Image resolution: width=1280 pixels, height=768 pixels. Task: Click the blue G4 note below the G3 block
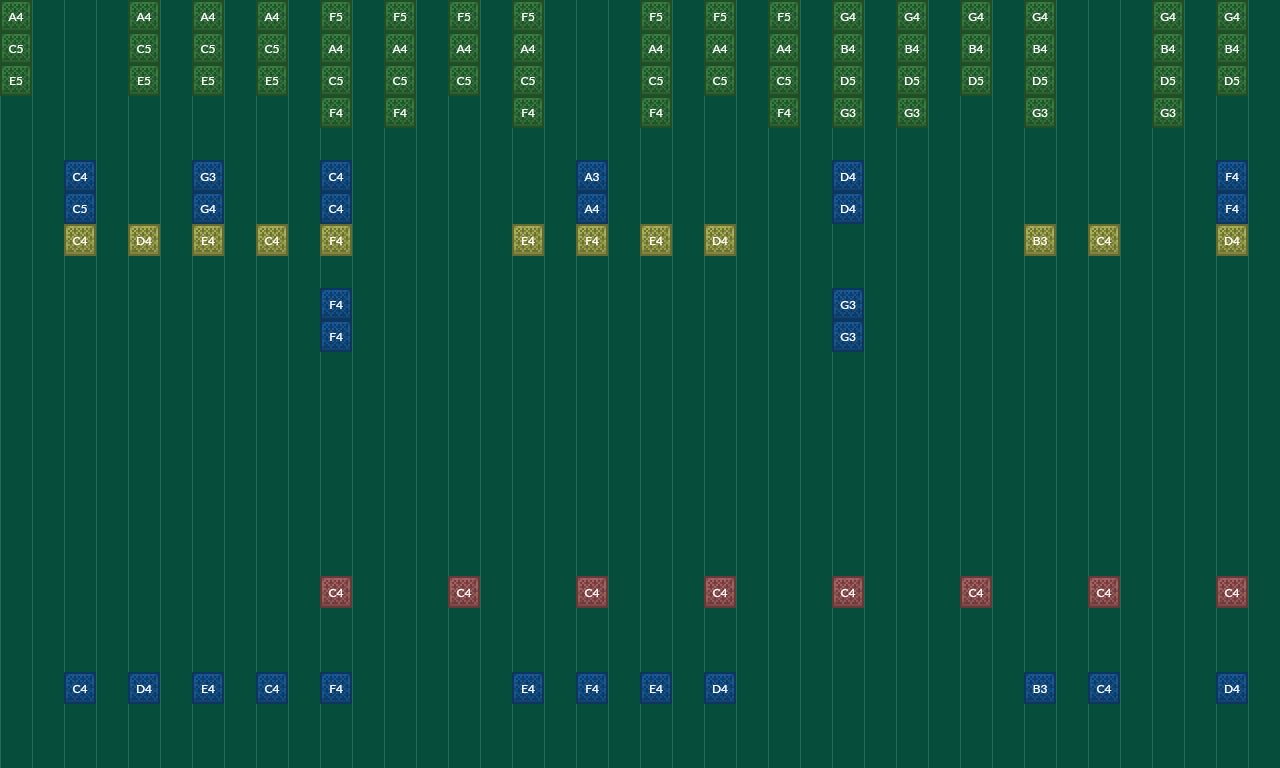tap(208, 208)
